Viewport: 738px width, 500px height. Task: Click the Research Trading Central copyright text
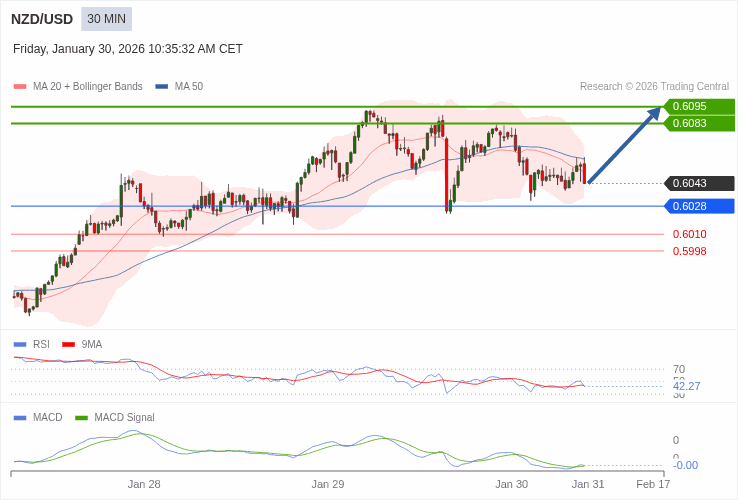coord(654,87)
